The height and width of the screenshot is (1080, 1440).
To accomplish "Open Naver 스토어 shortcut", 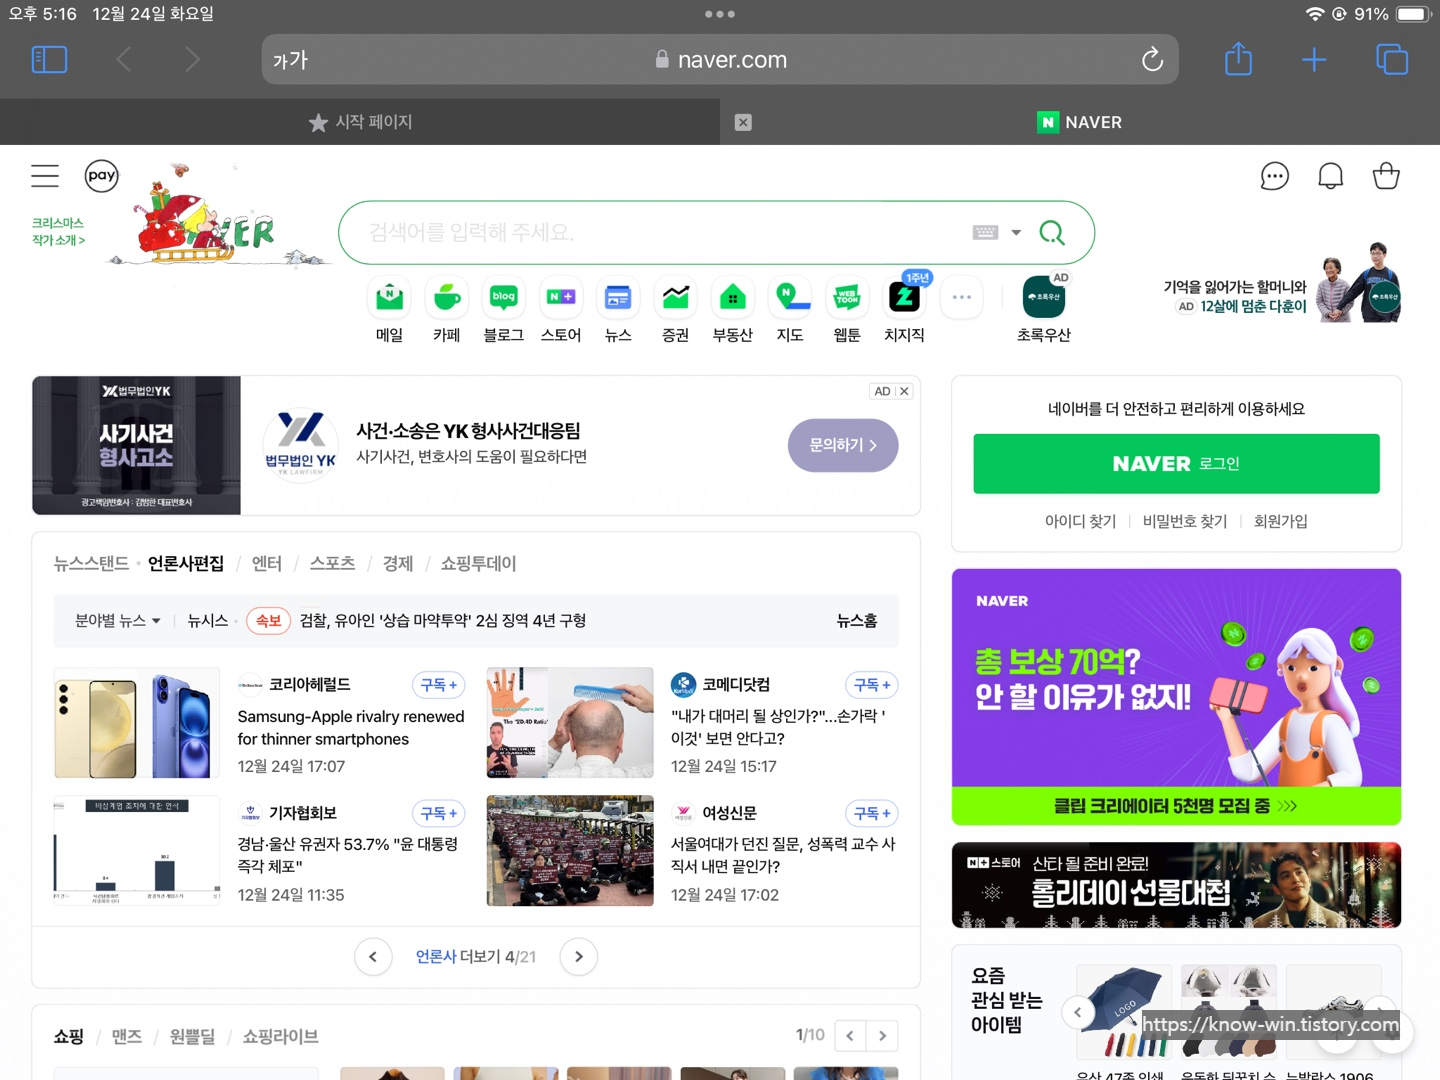I will point(561,310).
